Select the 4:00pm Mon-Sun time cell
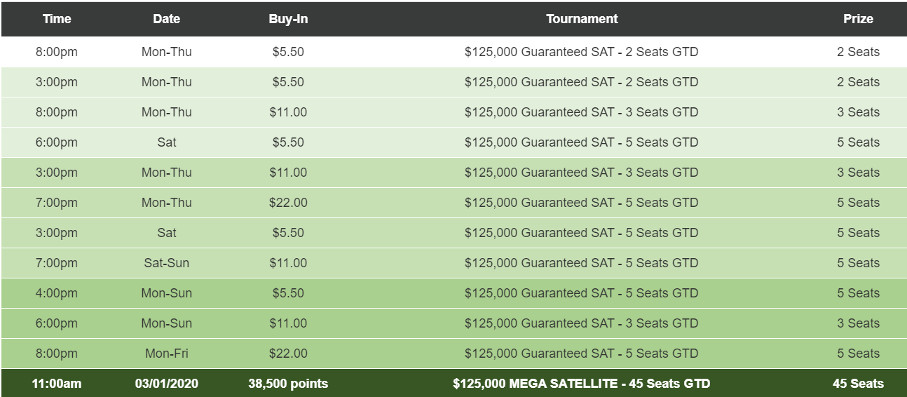This screenshot has height=397, width=907. click(57, 293)
